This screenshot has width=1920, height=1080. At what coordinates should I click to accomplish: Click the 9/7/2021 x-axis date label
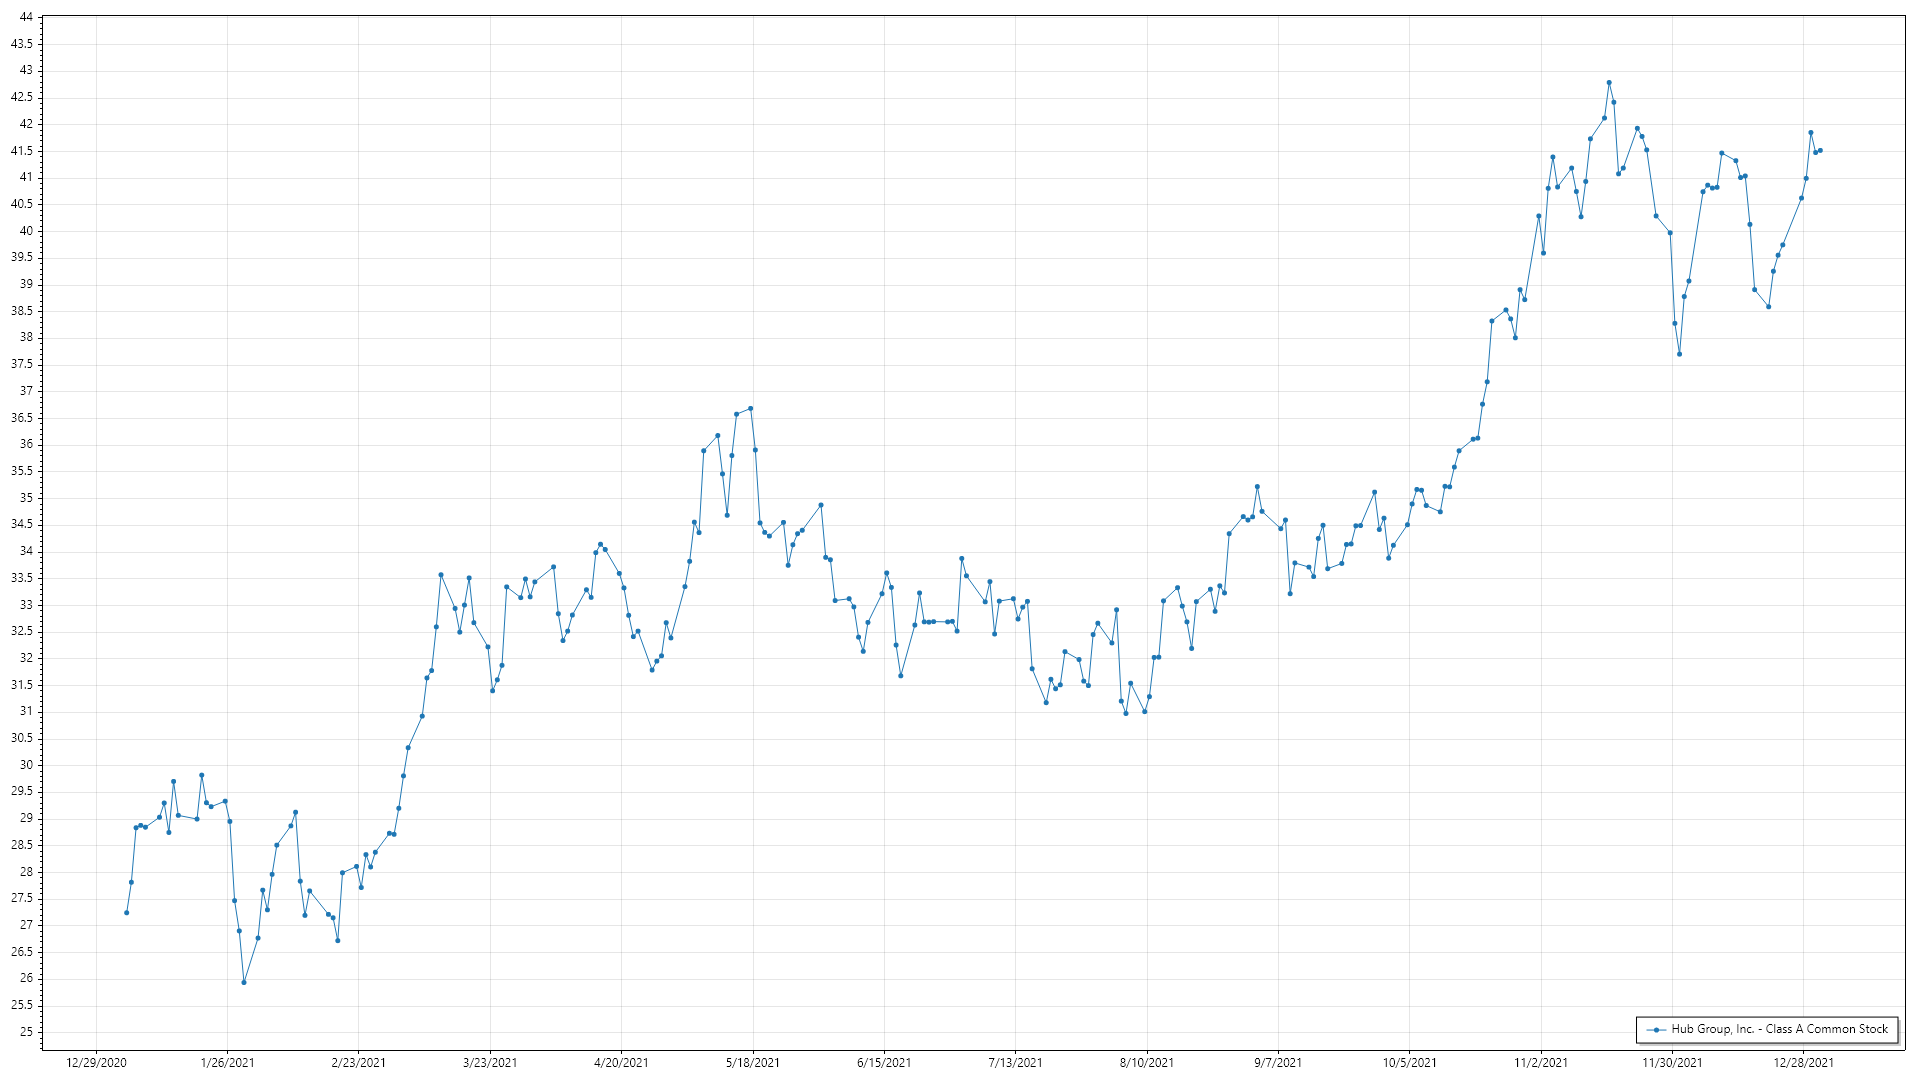pos(1278,1062)
